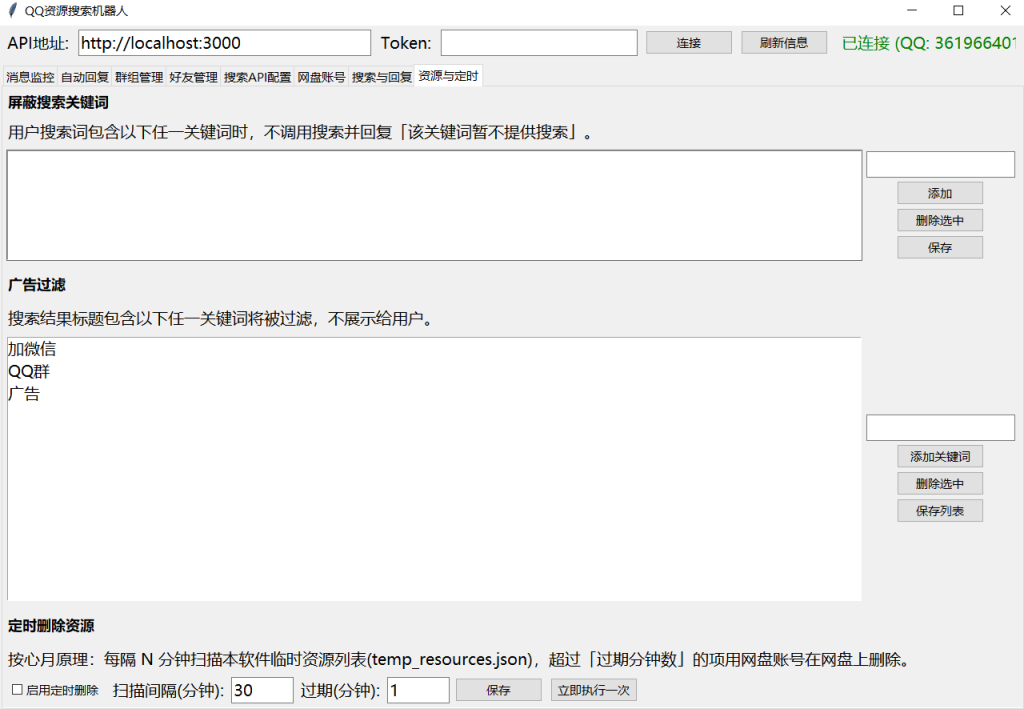Open the 自动回复 tab
Image resolution: width=1024 pixels, height=709 pixels.
point(85,77)
